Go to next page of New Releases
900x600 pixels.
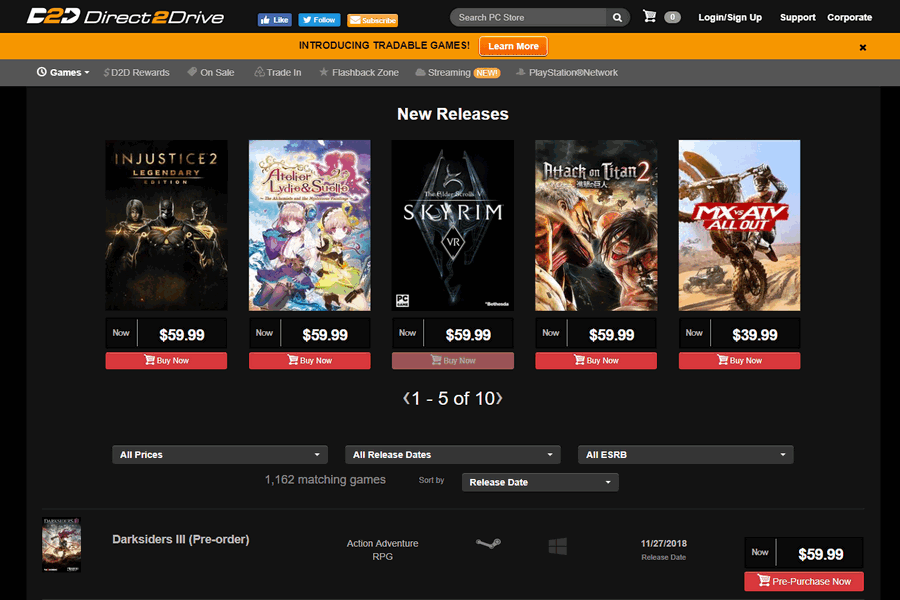(x=499, y=399)
